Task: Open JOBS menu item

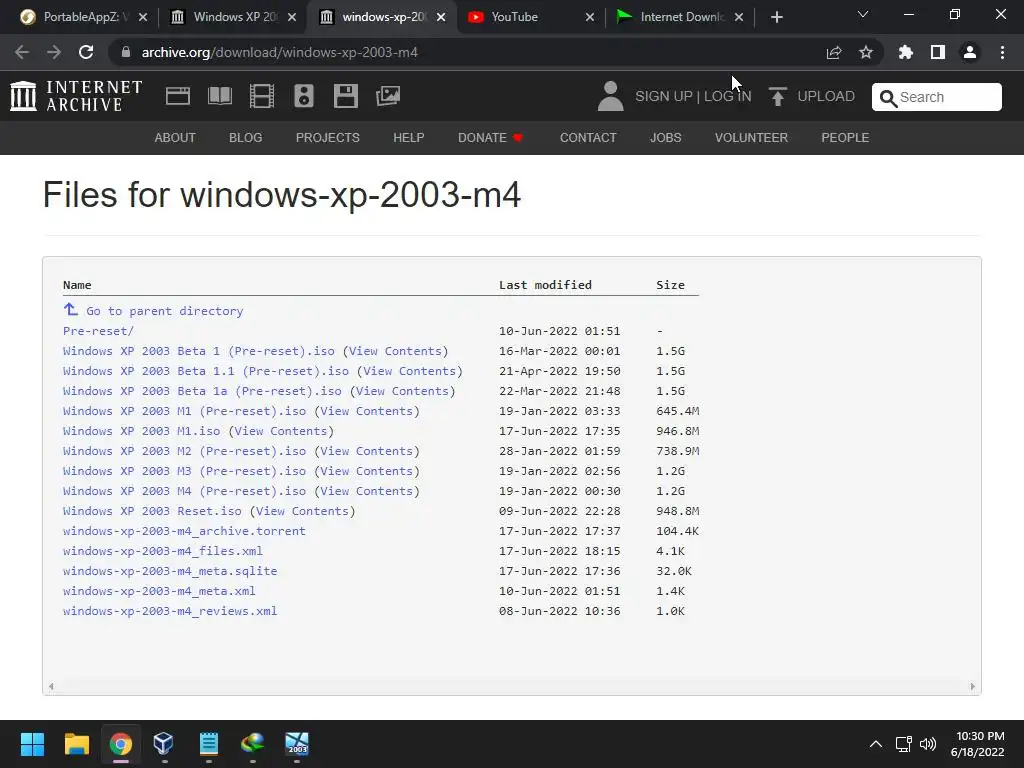Action: tap(665, 138)
